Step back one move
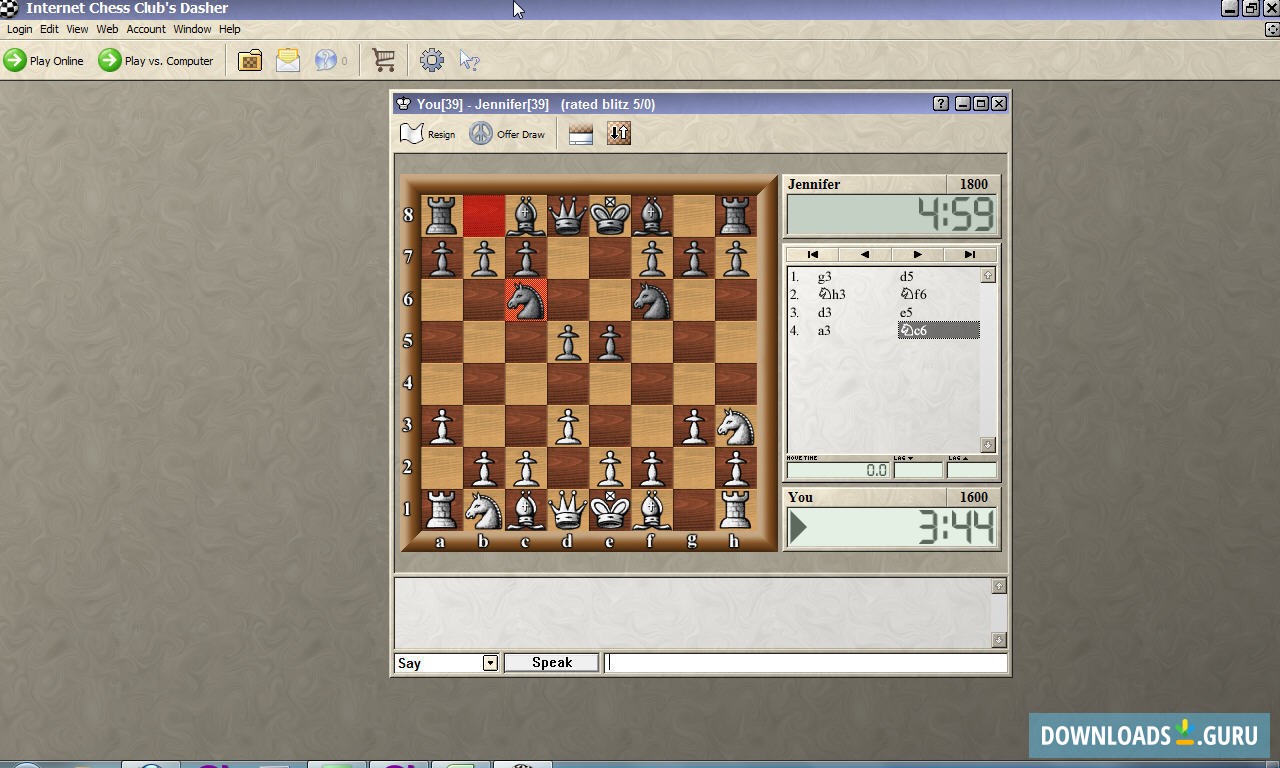The height and width of the screenshot is (768, 1280). [865, 255]
